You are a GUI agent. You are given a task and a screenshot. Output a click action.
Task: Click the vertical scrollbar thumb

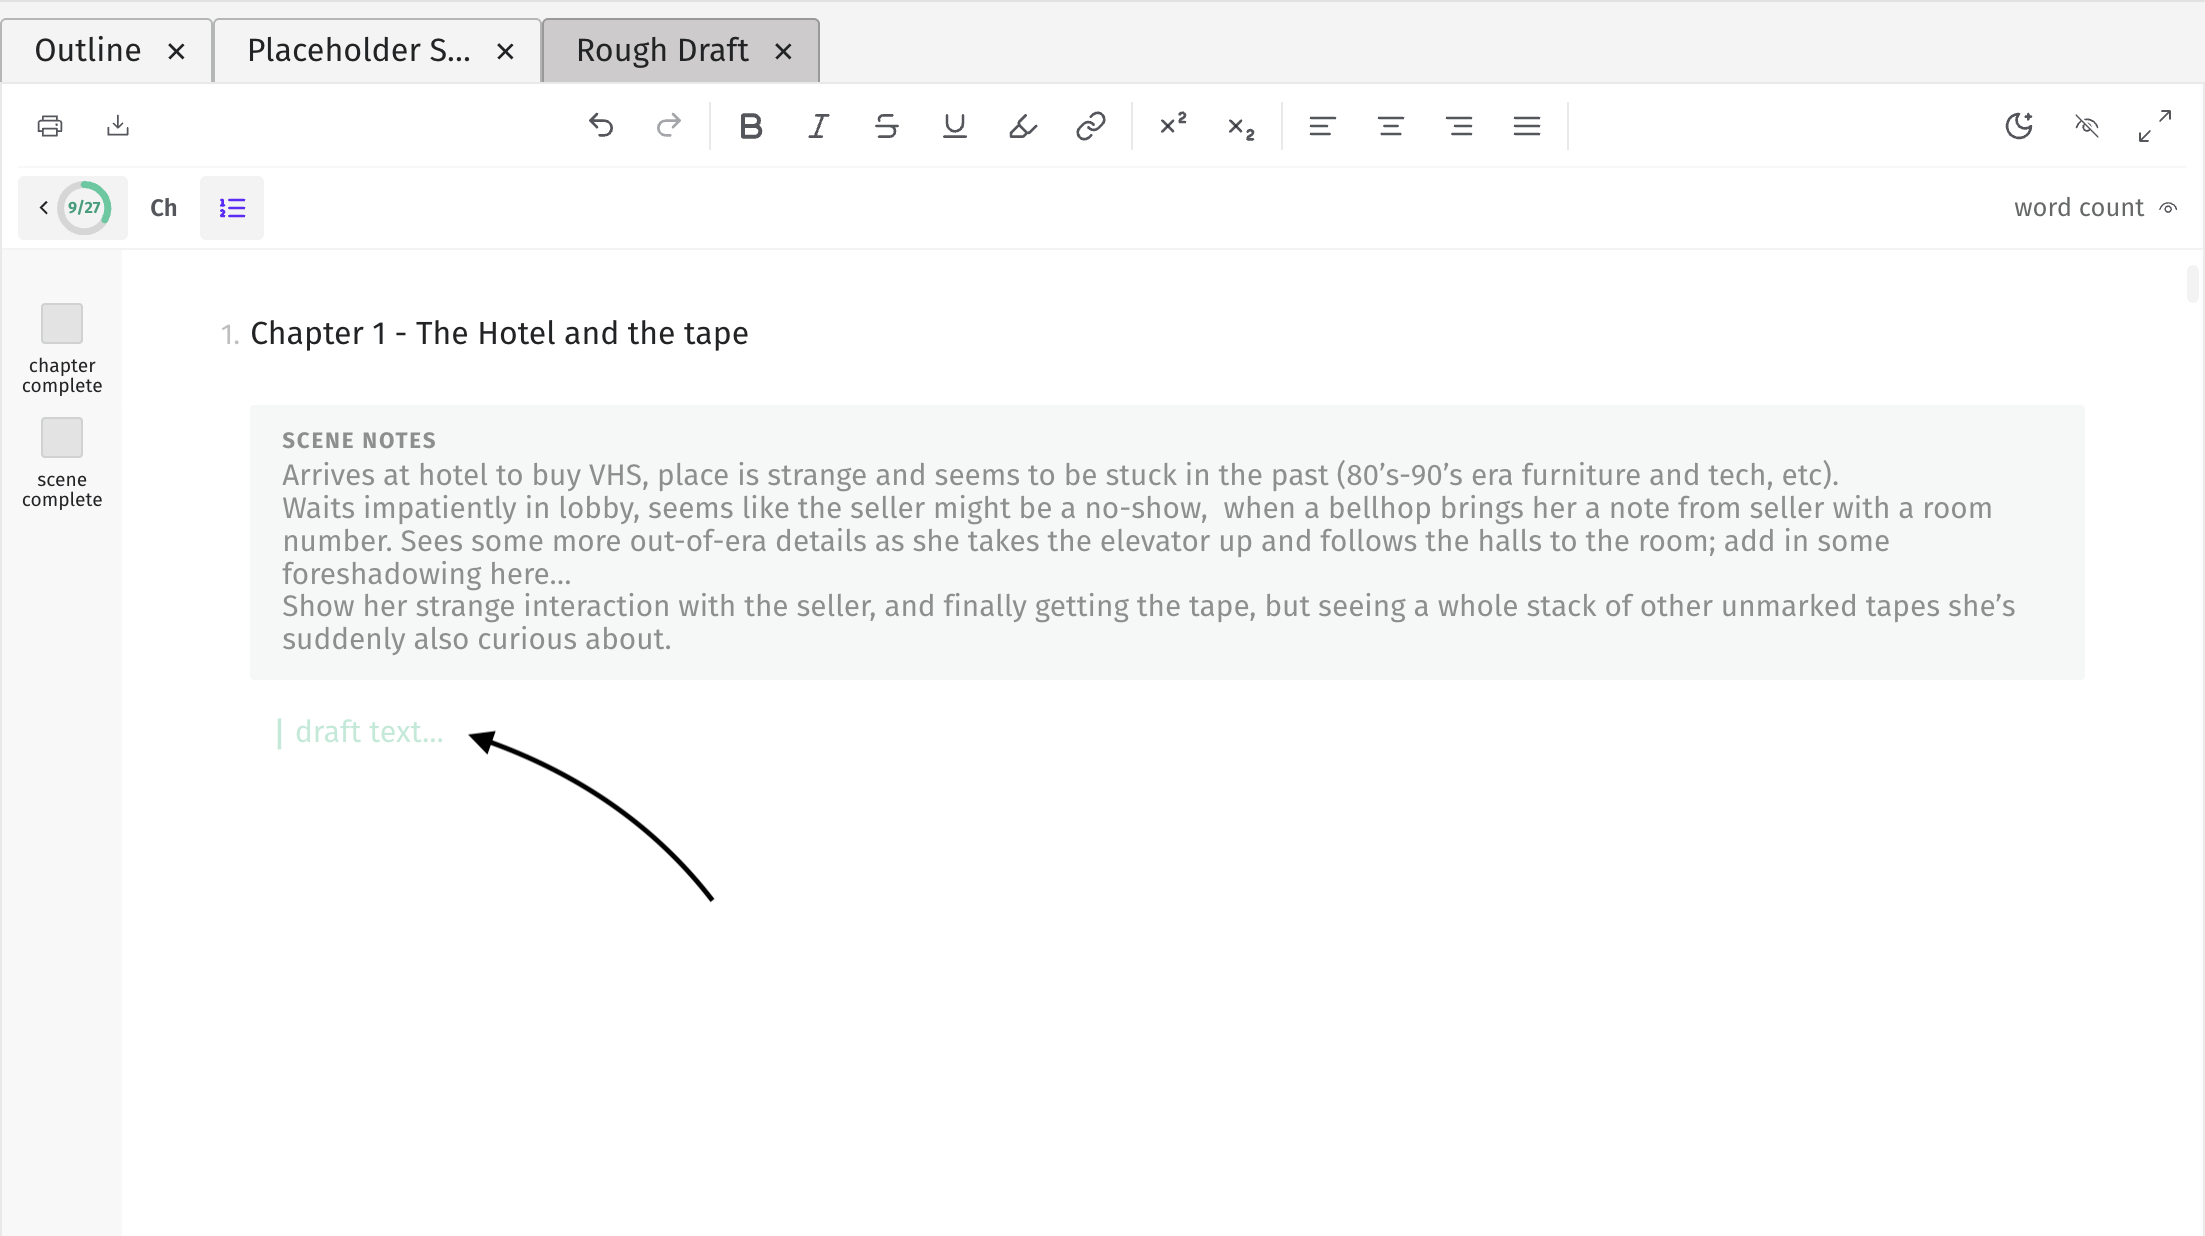coord(2192,283)
